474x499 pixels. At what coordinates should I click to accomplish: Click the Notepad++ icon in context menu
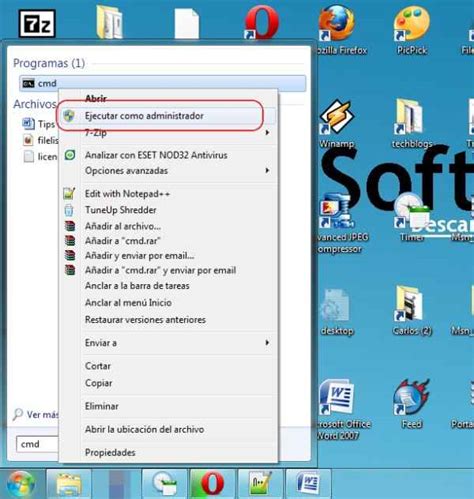pyautogui.click(x=69, y=194)
